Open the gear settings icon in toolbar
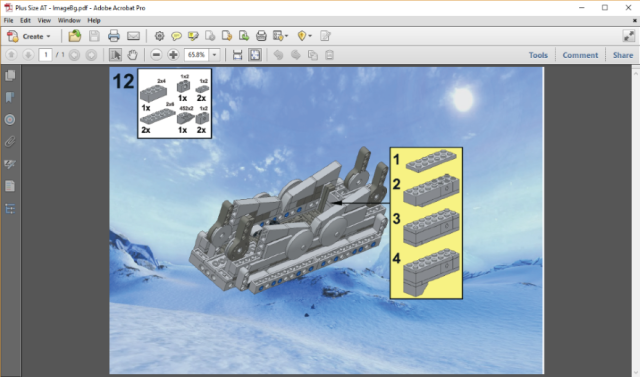The height and width of the screenshot is (377, 640). pos(160,36)
